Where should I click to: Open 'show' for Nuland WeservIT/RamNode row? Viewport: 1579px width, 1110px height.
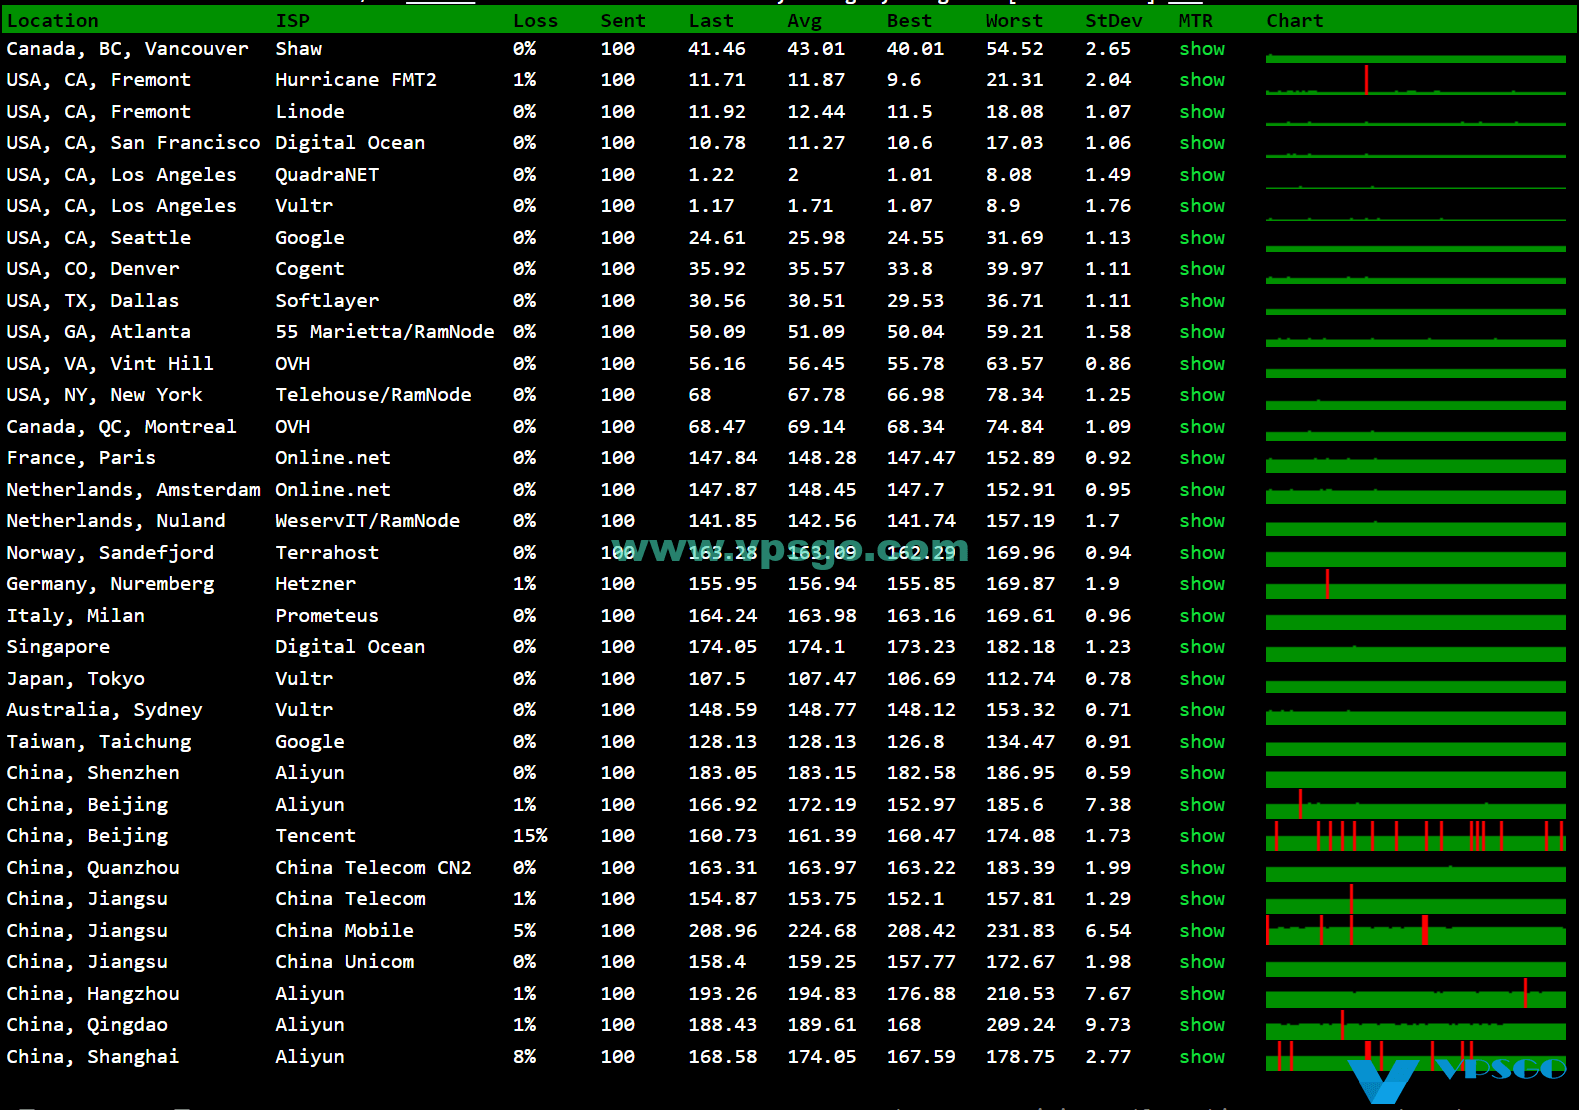(1201, 521)
